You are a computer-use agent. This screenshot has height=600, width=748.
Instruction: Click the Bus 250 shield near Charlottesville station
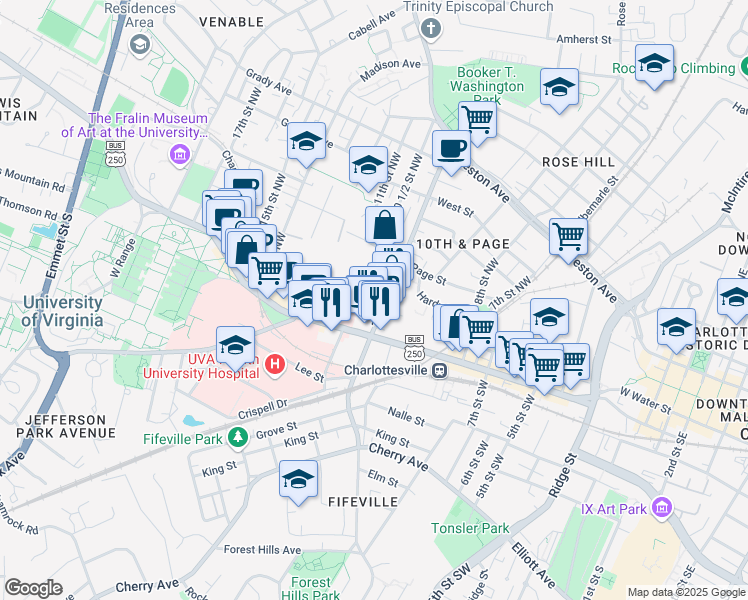[414, 348]
